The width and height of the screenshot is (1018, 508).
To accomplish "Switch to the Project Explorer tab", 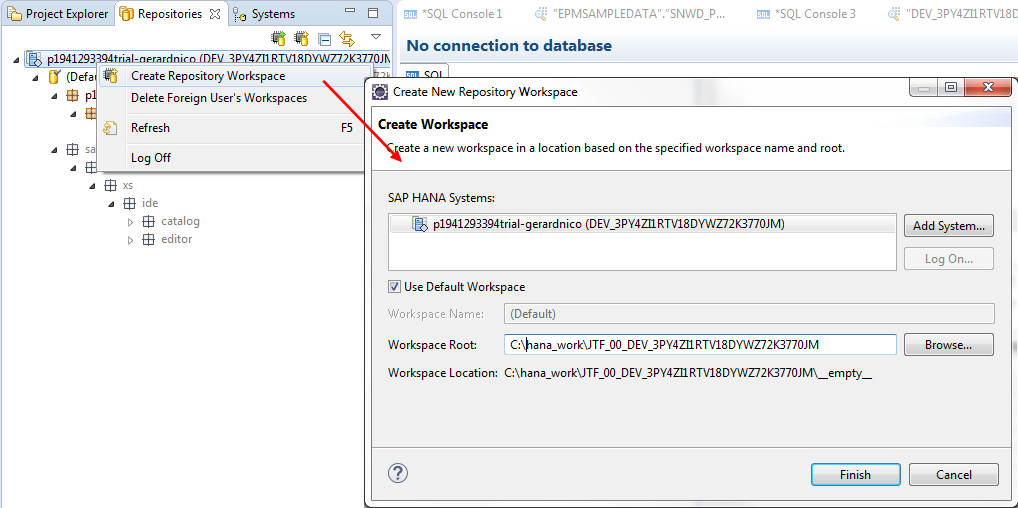I will tap(58, 14).
